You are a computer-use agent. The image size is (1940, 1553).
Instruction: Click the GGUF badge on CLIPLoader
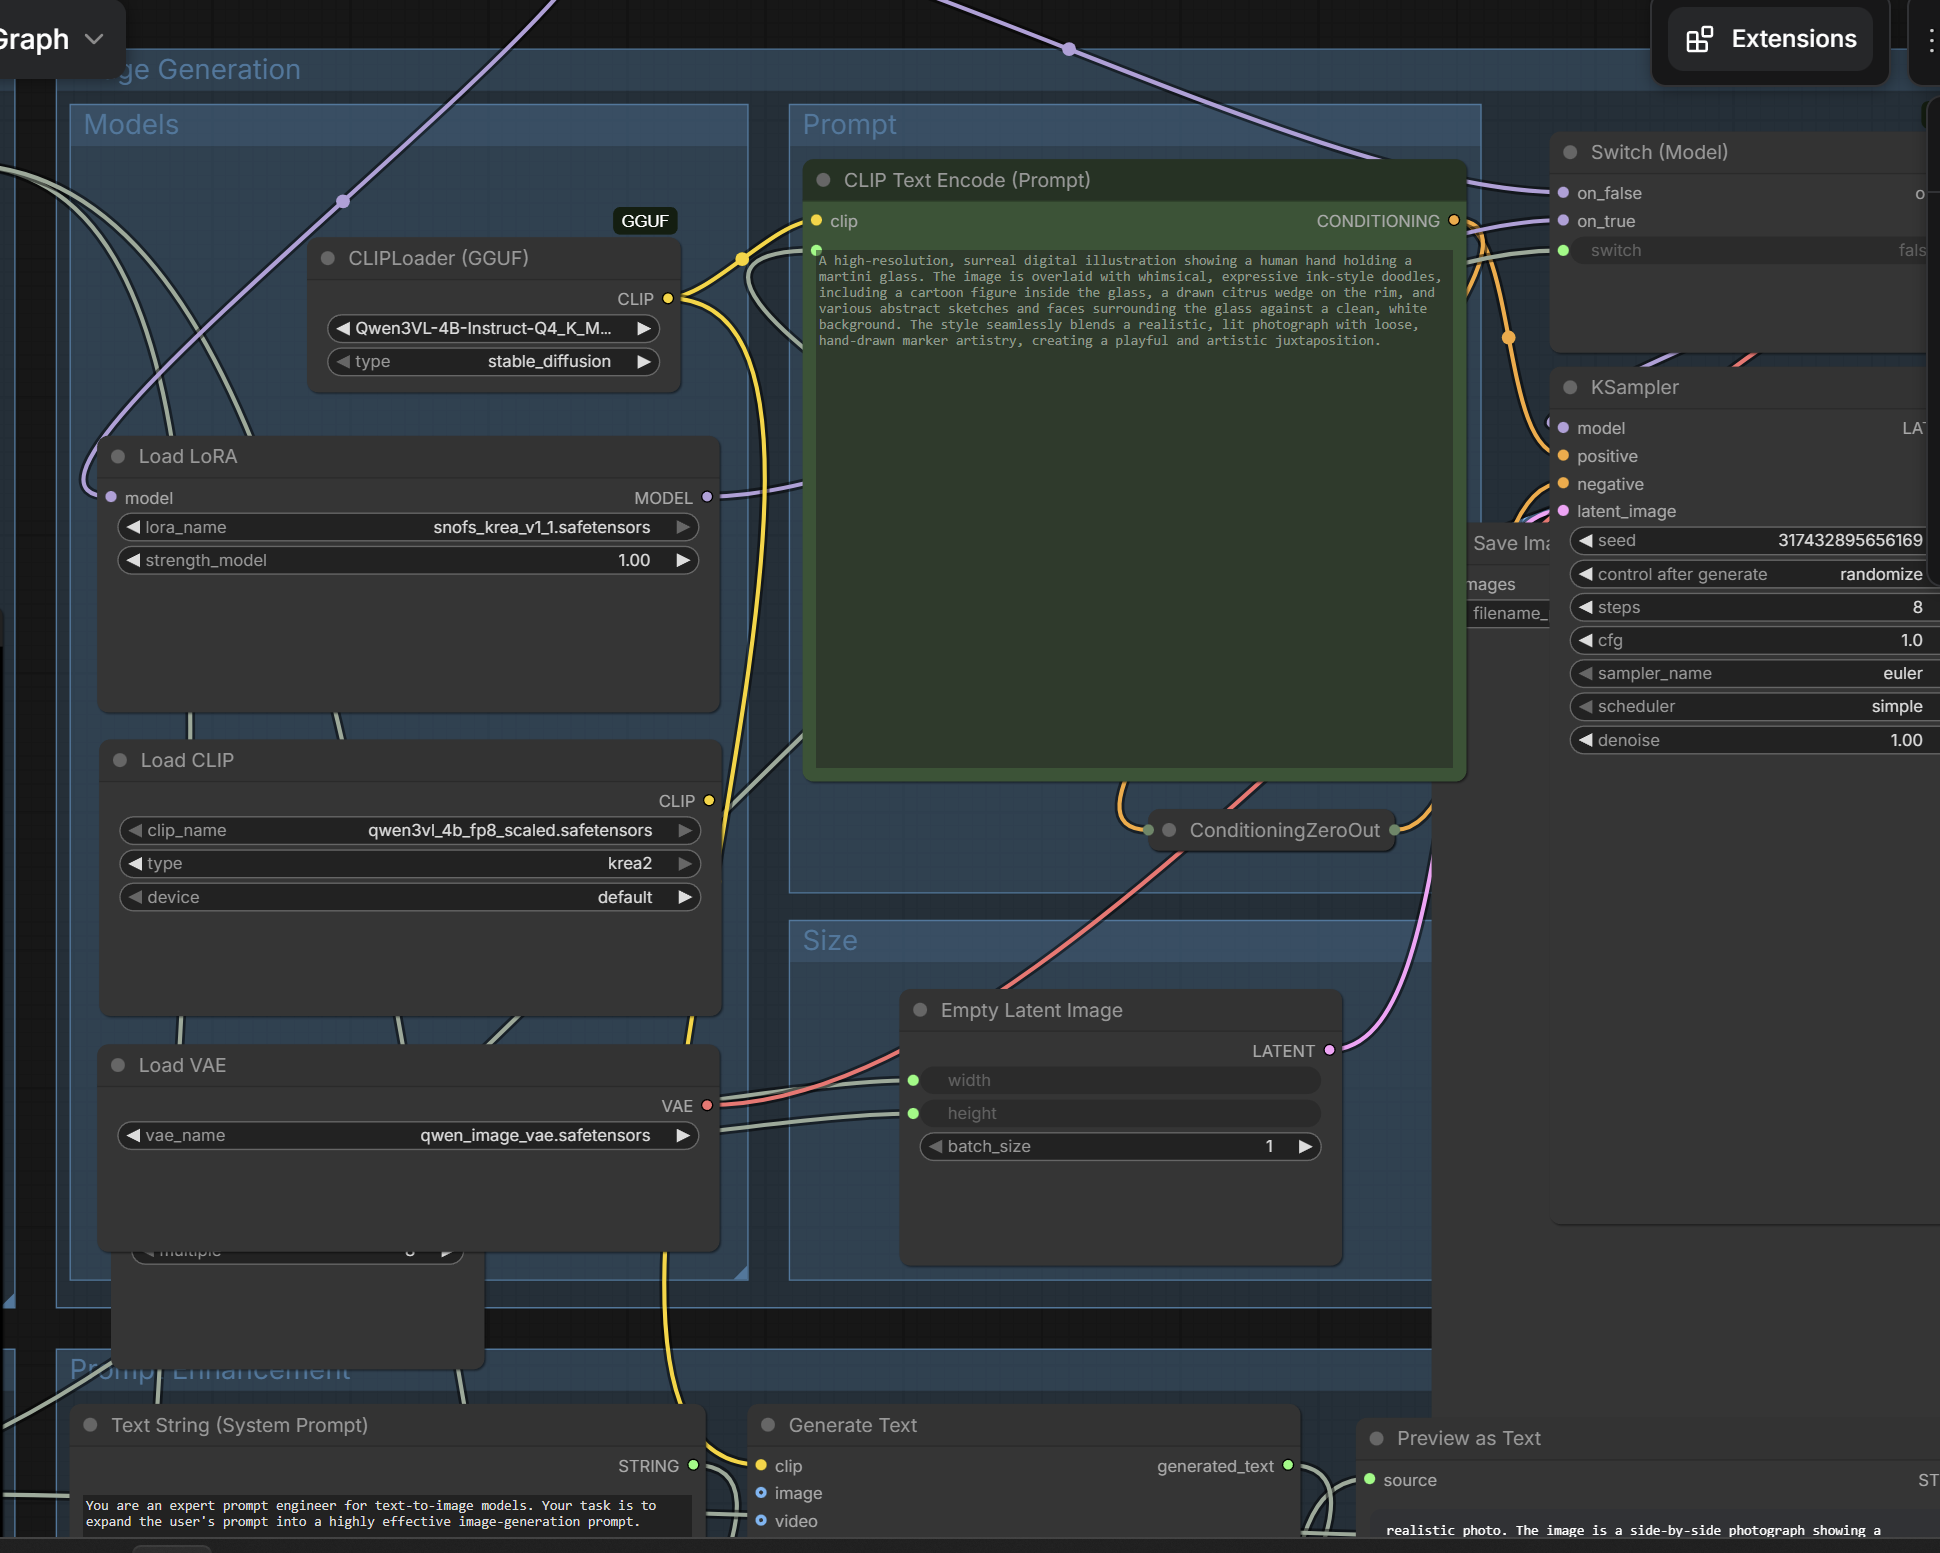[x=645, y=221]
